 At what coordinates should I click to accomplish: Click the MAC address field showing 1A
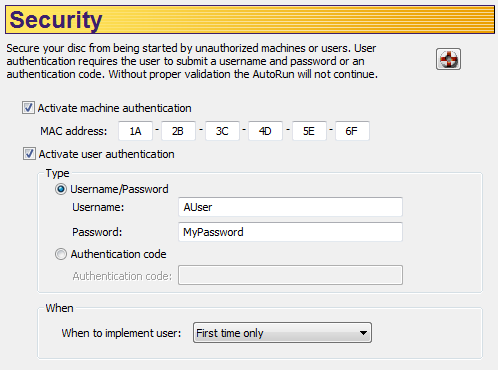[135, 131]
